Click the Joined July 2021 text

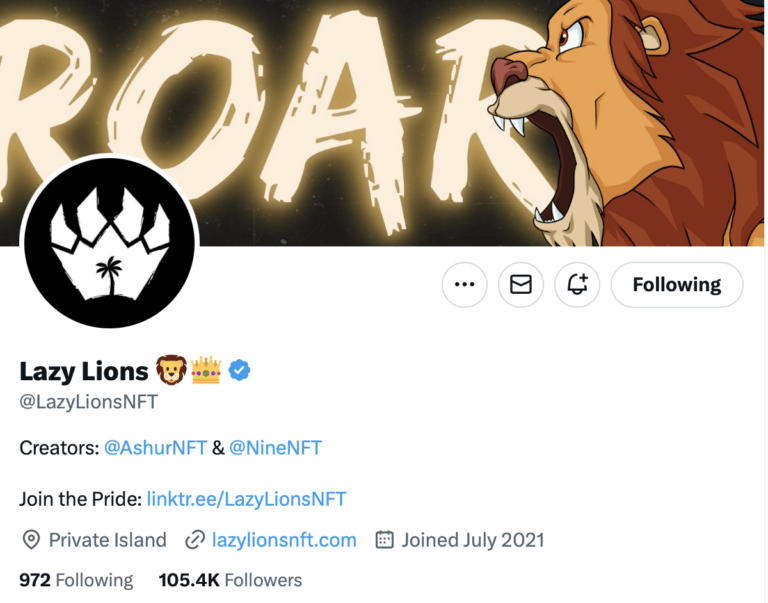pos(473,540)
